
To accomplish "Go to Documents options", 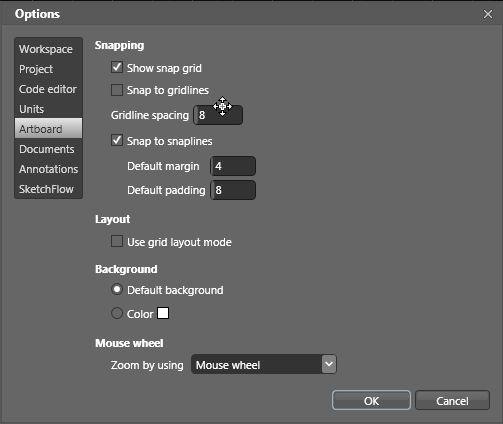I will (x=48, y=149).
